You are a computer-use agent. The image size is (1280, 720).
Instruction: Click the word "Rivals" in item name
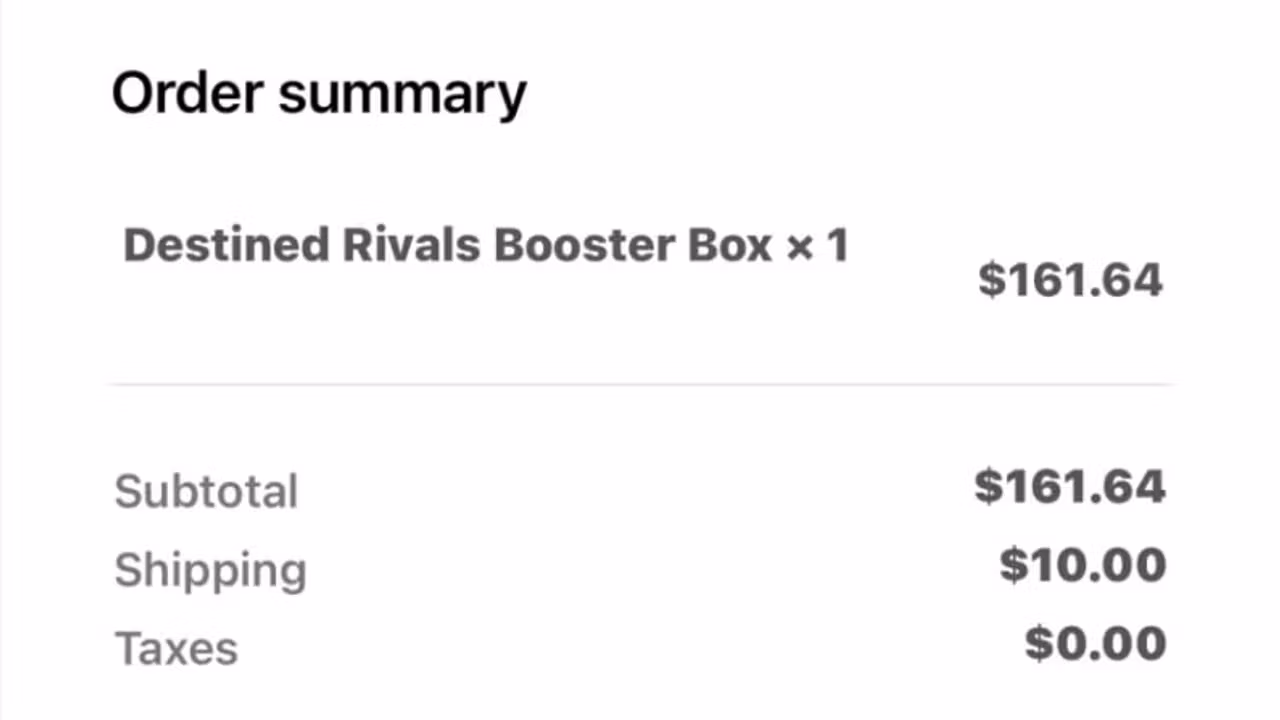[412, 245]
